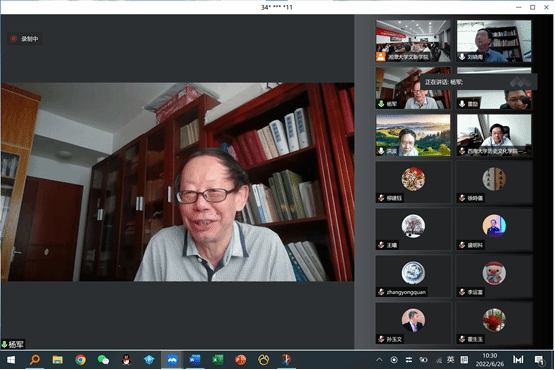
Task: Expand hidden system tray icons chevron
Action: [x=379, y=360]
